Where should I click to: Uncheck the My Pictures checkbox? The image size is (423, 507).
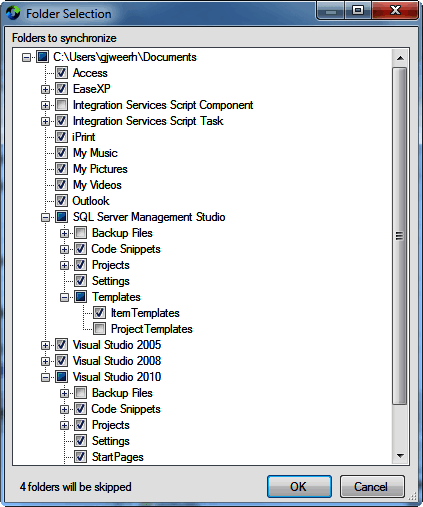61,169
